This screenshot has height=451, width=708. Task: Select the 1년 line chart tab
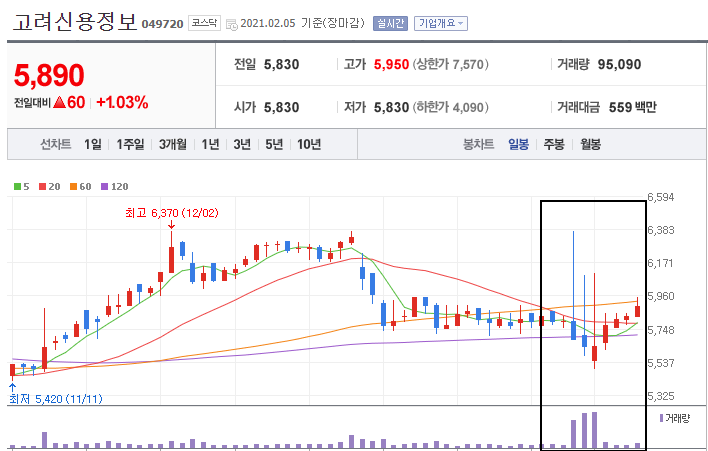pos(210,144)
